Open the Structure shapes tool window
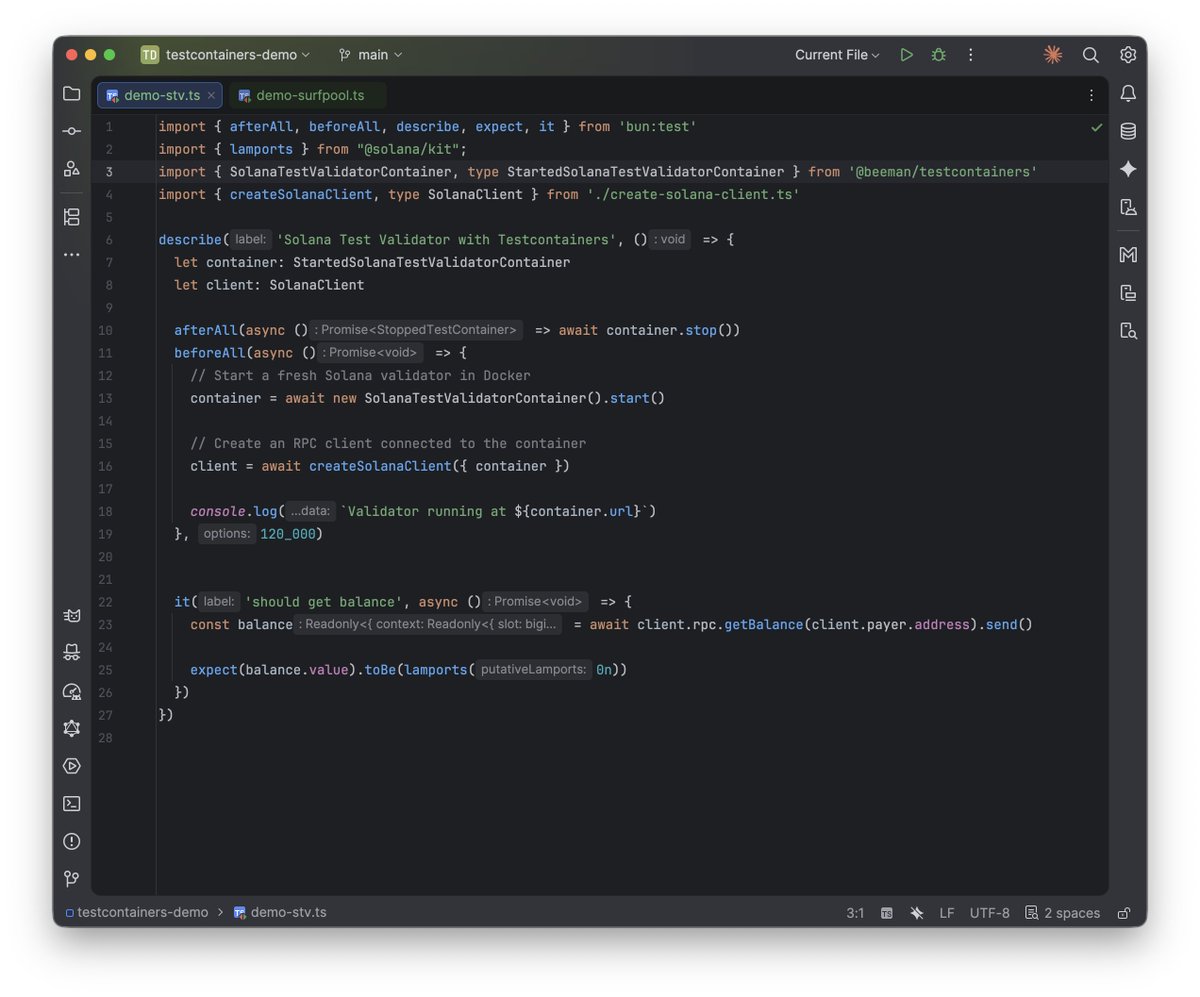Screen dimensions: 1200x997 71,168
